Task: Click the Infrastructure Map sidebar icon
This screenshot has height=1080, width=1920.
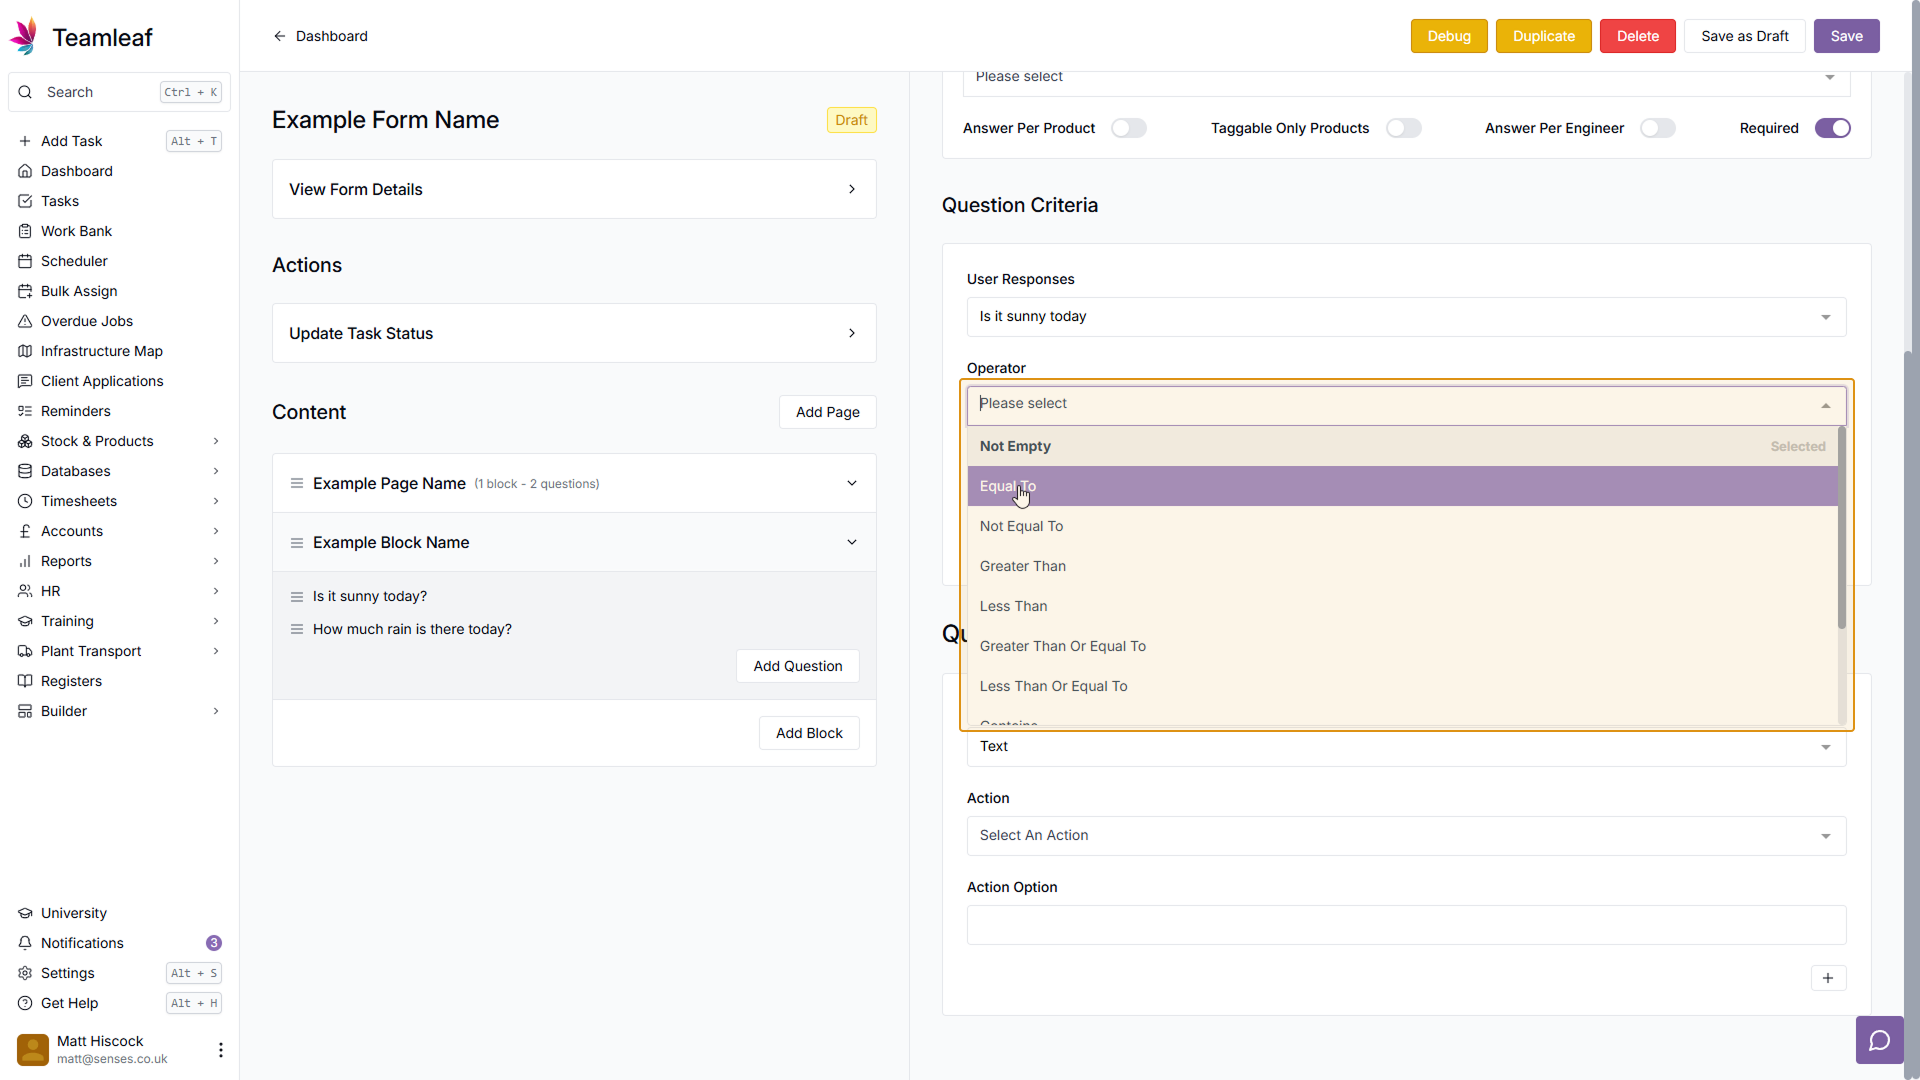Action: coord(25,351)
